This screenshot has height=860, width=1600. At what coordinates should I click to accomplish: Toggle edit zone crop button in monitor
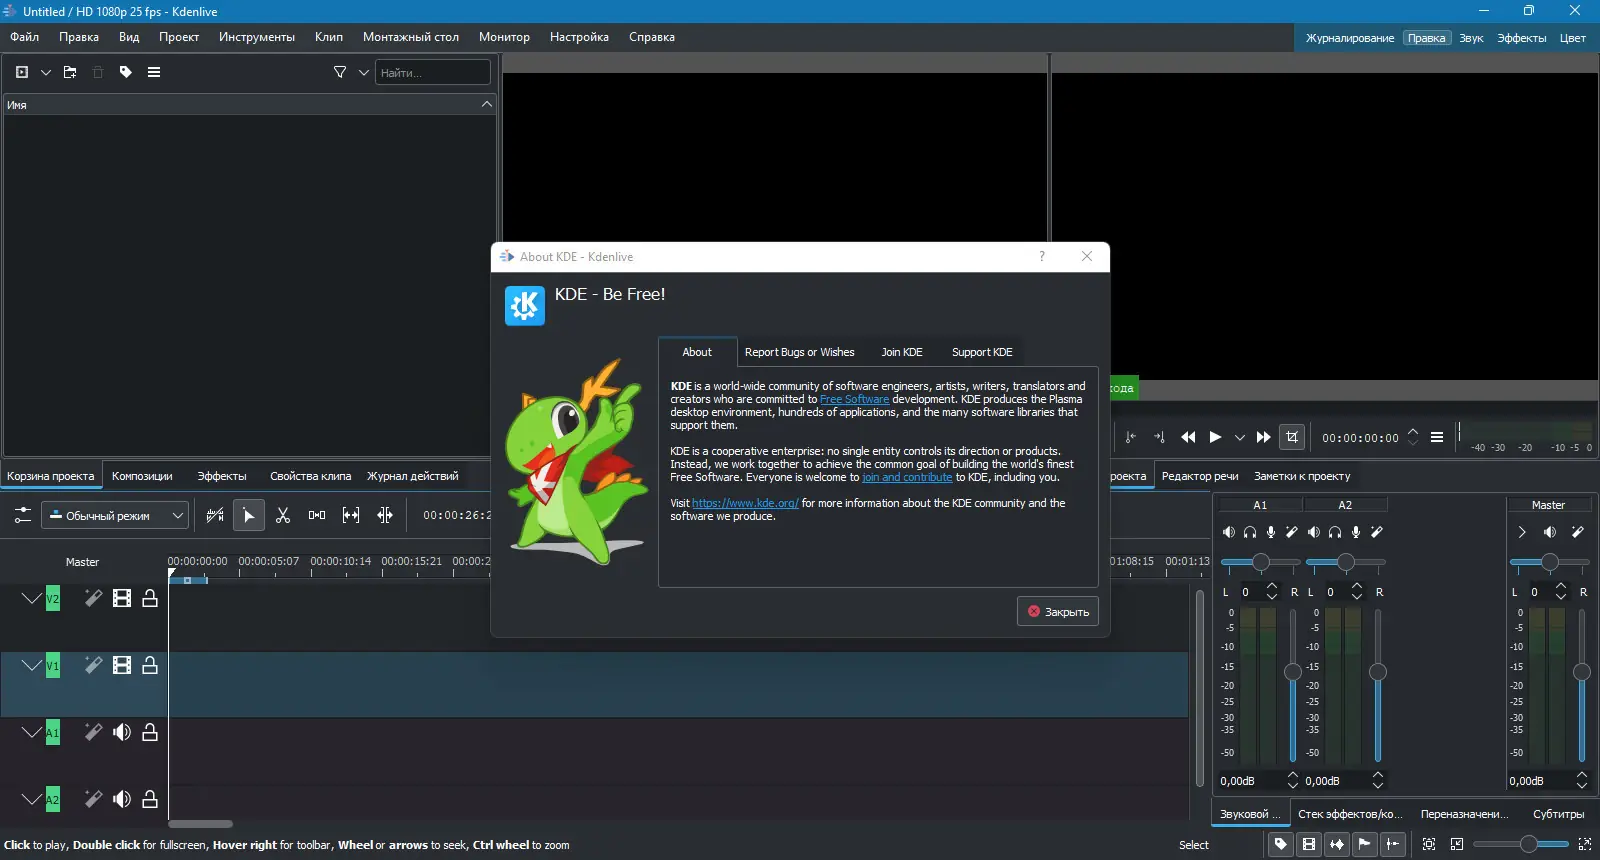pos(1292,437)
